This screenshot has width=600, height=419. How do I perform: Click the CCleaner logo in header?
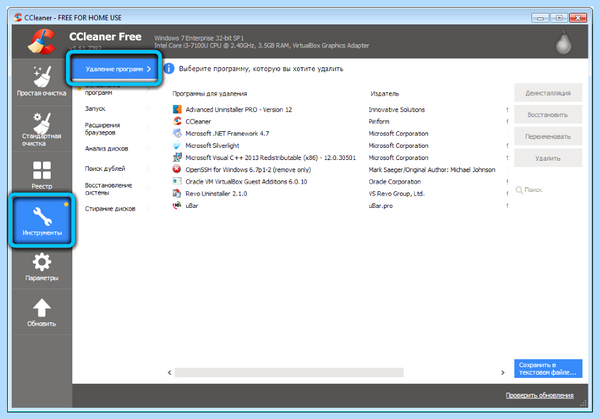[x=41, y=41]
